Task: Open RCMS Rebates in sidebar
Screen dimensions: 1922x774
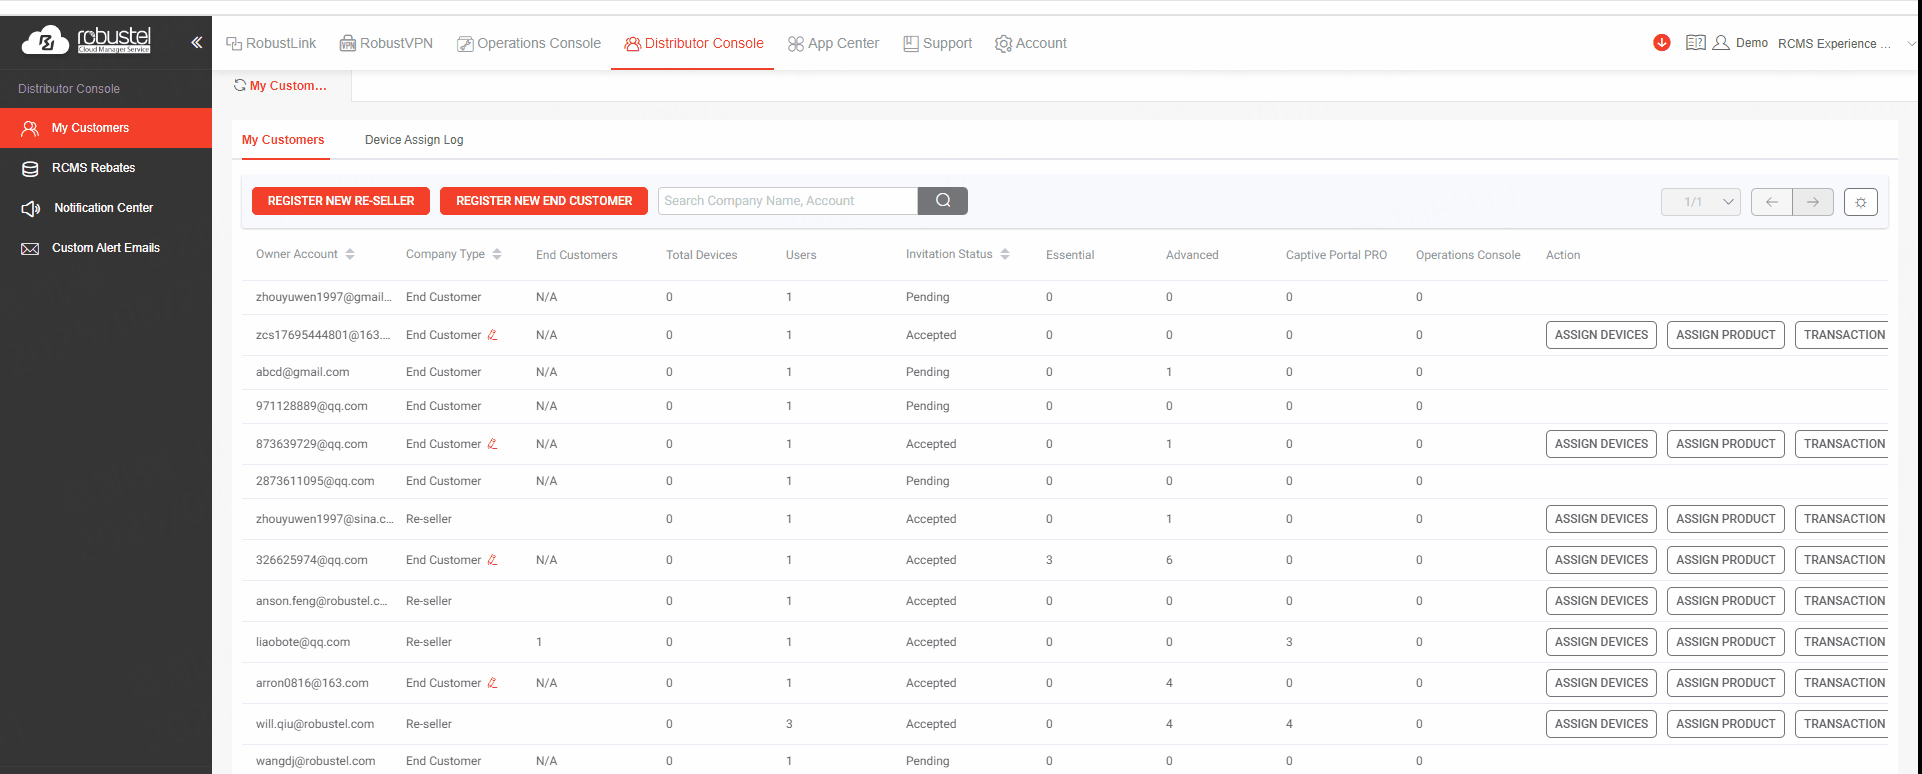Action: pyautogui.click(x=93, y=168)
